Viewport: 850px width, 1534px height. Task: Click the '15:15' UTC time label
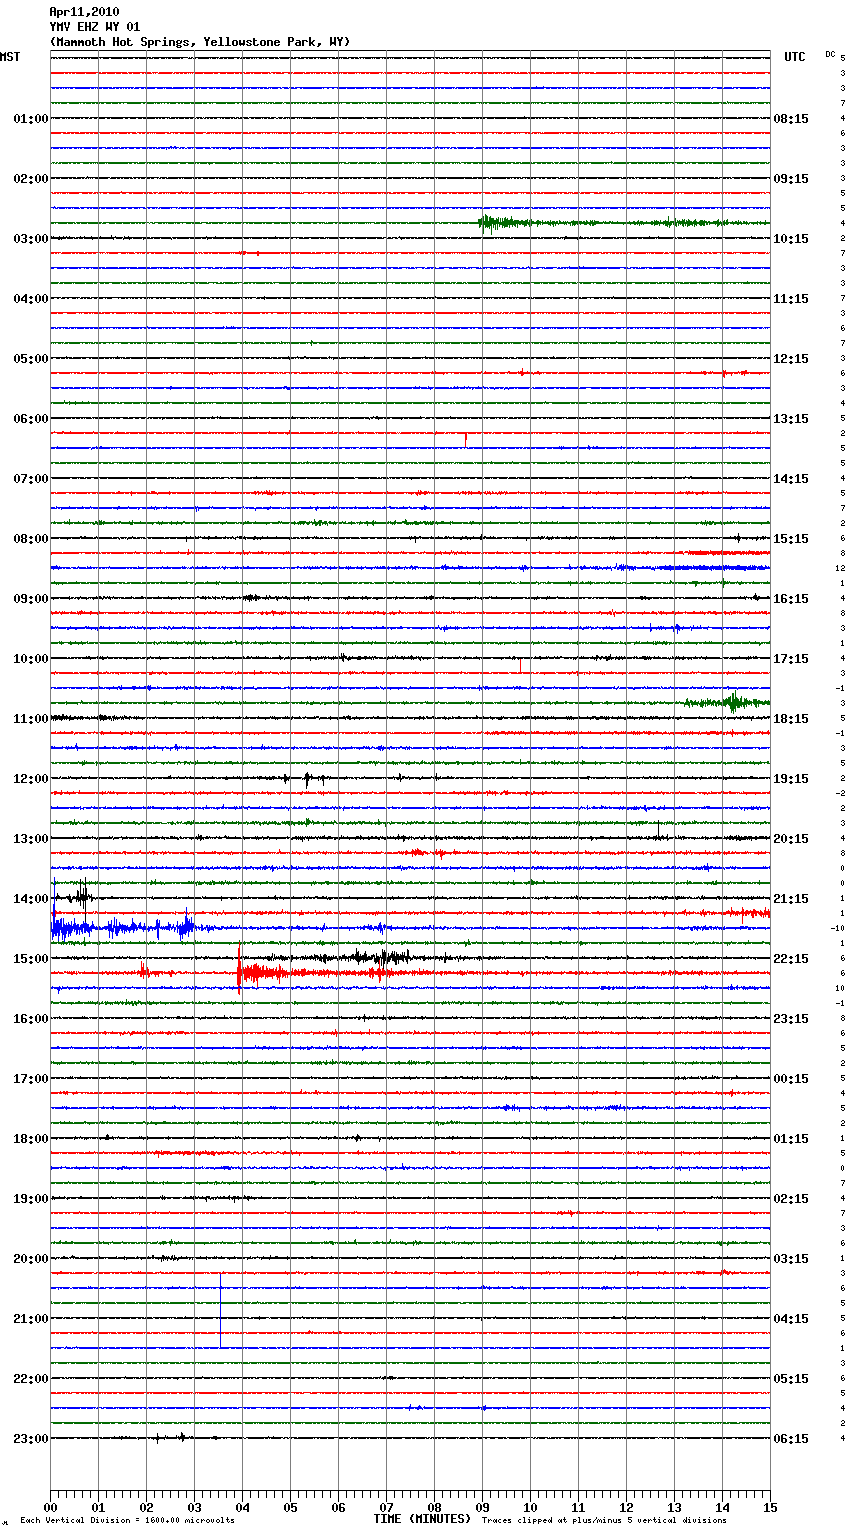pyautogui.click(x=791, y=539)
